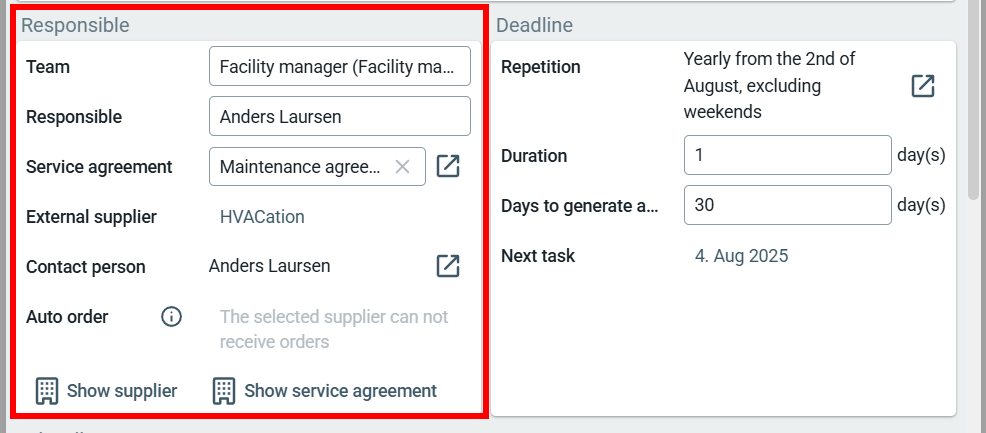Screen dimensions: 986x433
Task: Click the Yearly repetition description text
Action: click(769, 86)
